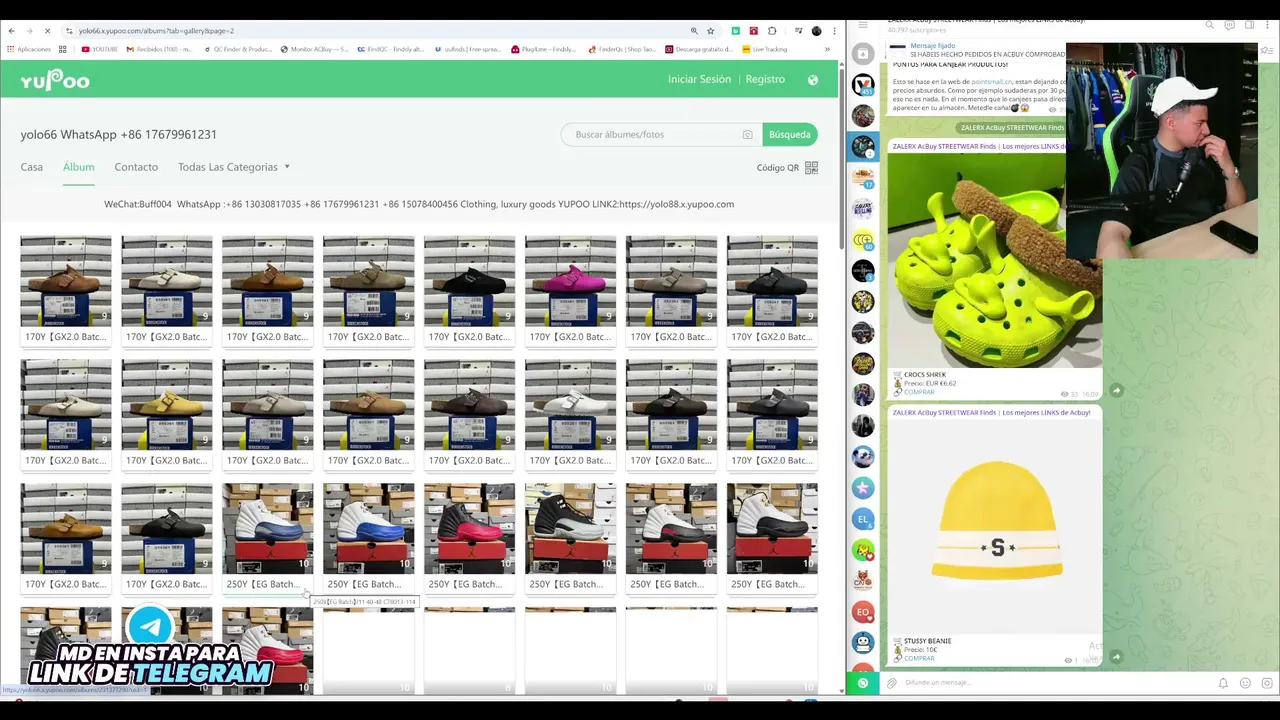The image size is (1280, 720).
Task: Open the Contacto tab
Action: [x=136, y=167]
